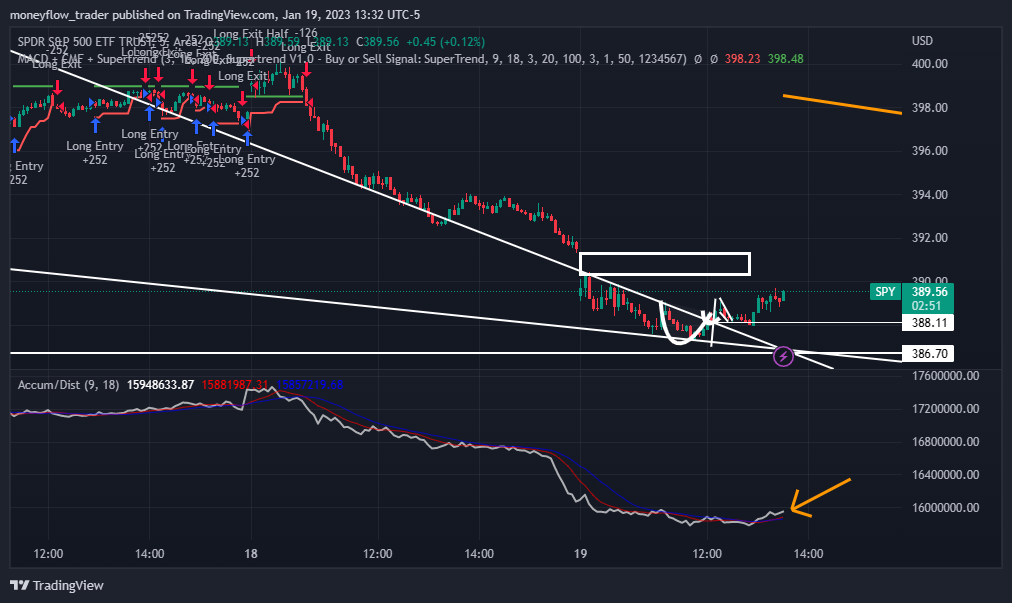Click the purple lightning bolt event icon
The image size is (1012, 603).
pyautogui.click(x=783, y=356)
